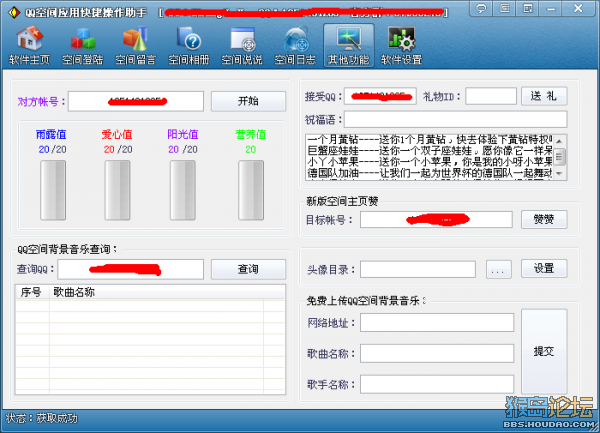The height and width of the screenshot is (433, 600).
Task: Click gift list scrollbar down arrow
Action: coord(559,174)
